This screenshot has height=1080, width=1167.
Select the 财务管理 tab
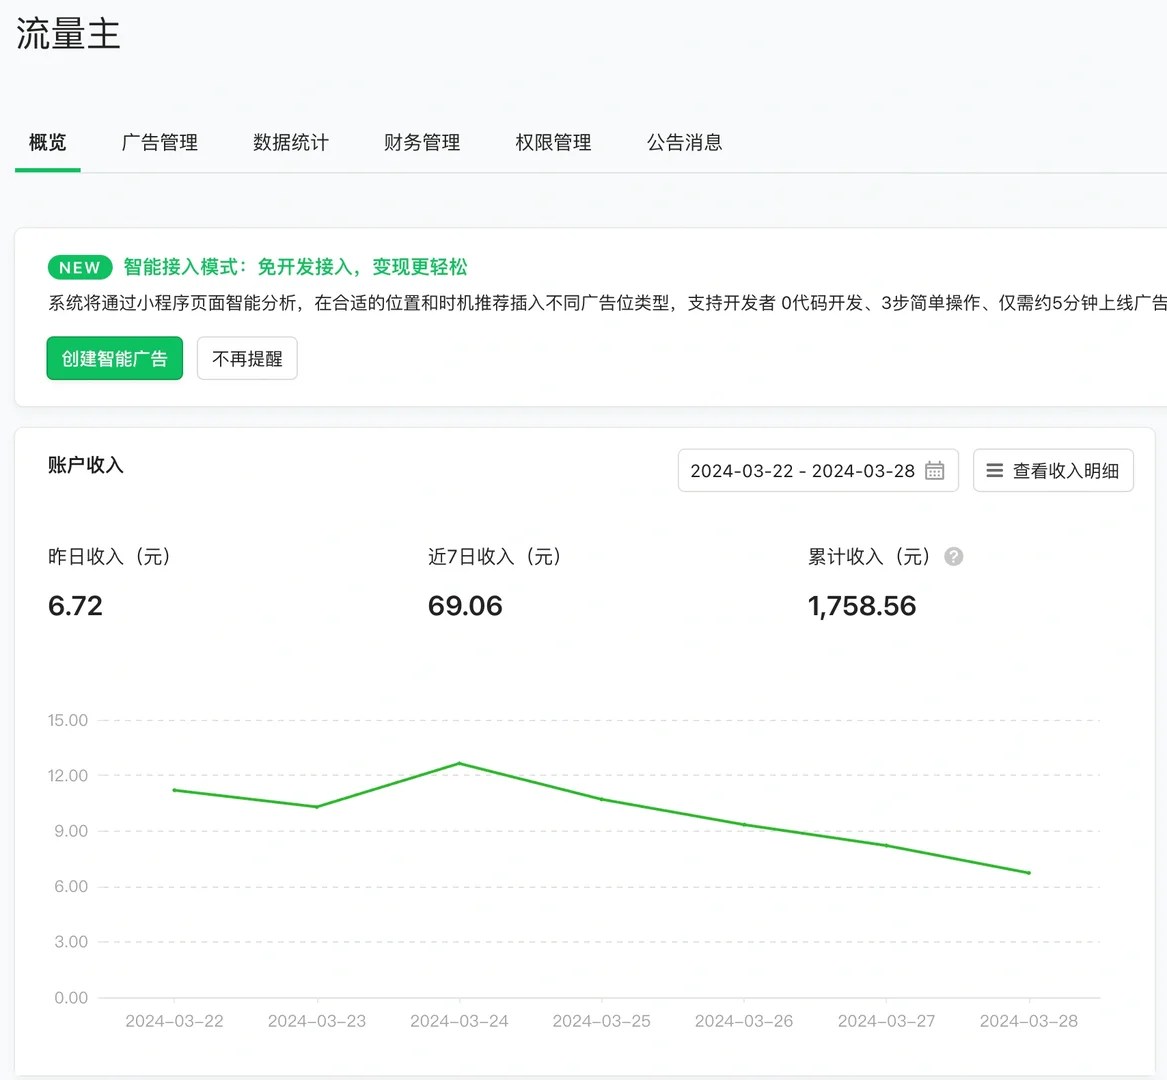421,142
